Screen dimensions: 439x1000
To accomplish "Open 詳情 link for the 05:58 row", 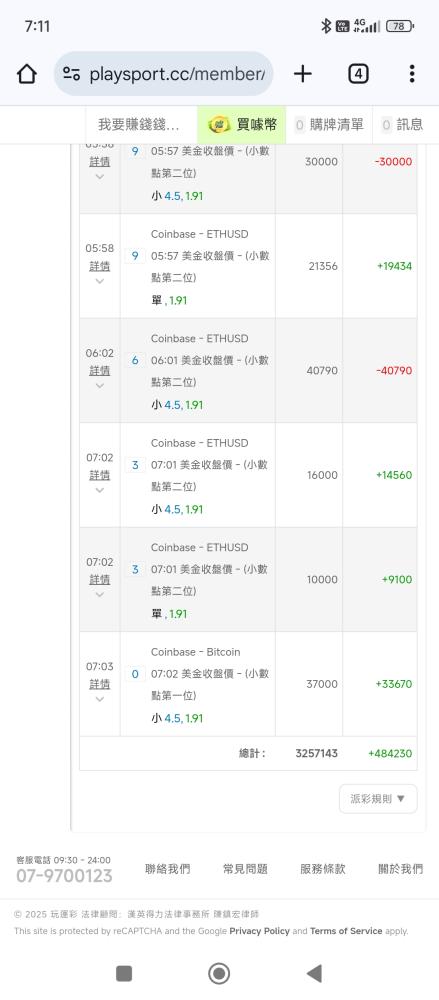I will coord(100,265).
